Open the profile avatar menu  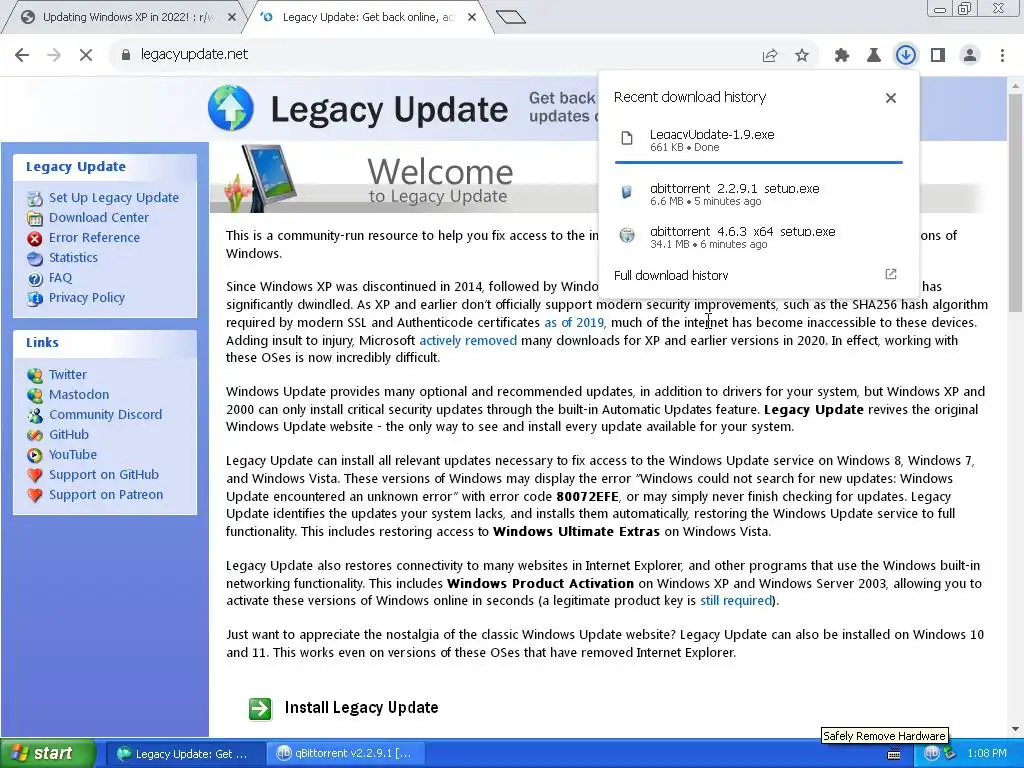(x=970, y=56)
